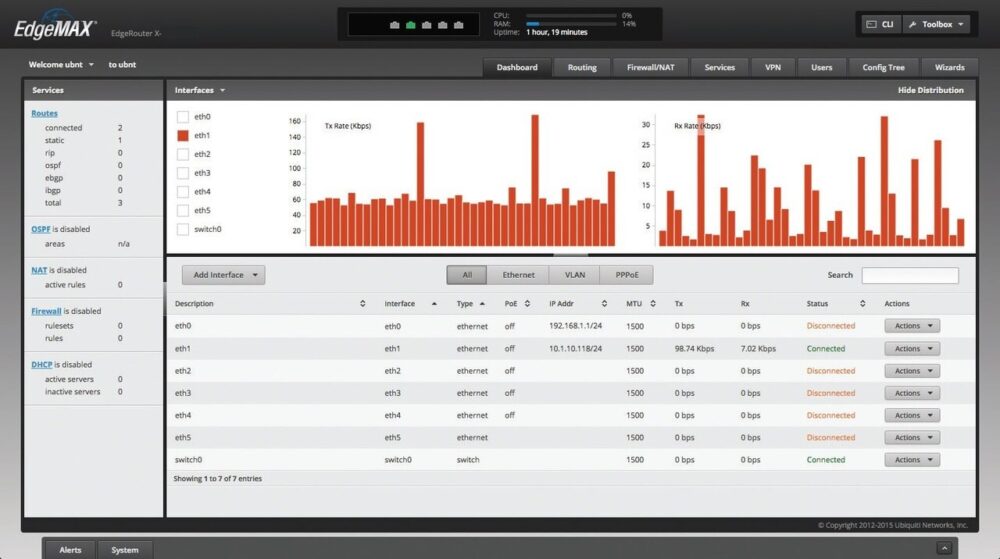This screenshot has height=559, width=1000.
Task: Collapse the bottom panel with arrow icon
Action: point(943,548)
